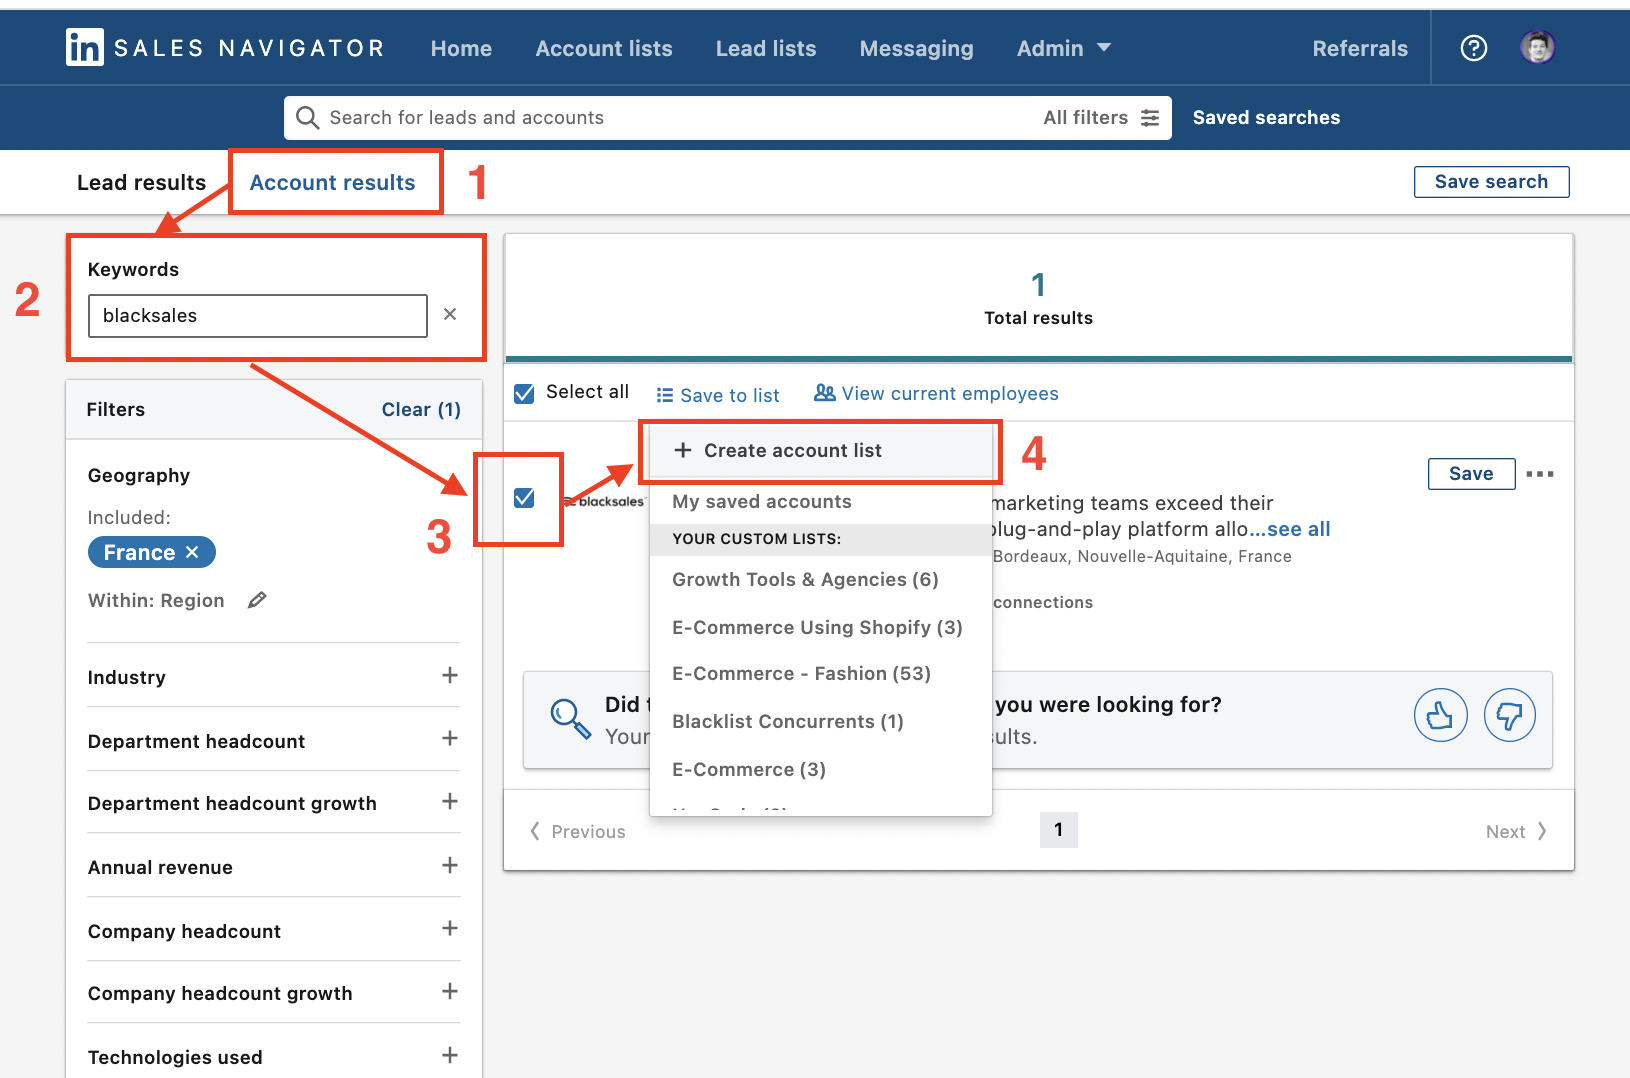Click Clear (1) filters link
Screen dimensions: 1630x1078
pos(421,409)
